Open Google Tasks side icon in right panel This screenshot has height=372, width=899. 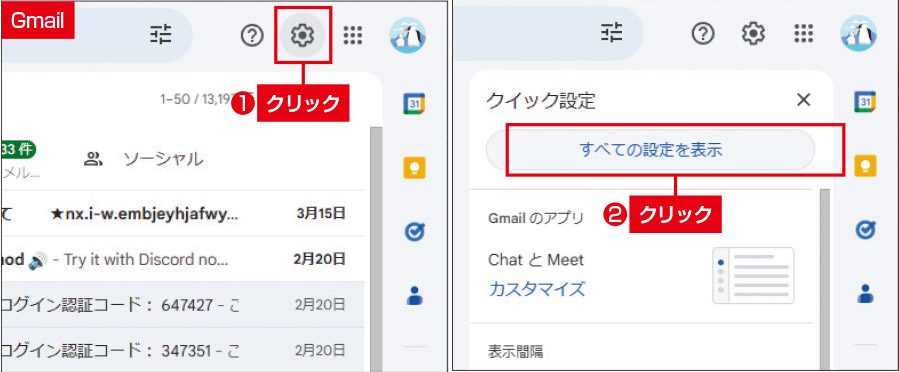(x=865, y=230)
